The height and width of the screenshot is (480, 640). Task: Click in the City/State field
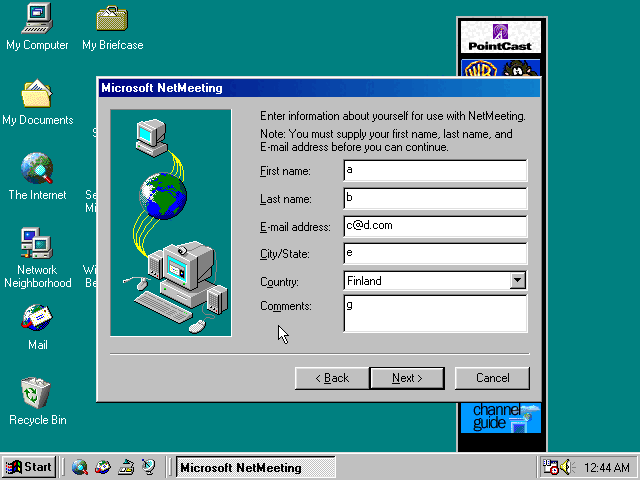[436, 253]
